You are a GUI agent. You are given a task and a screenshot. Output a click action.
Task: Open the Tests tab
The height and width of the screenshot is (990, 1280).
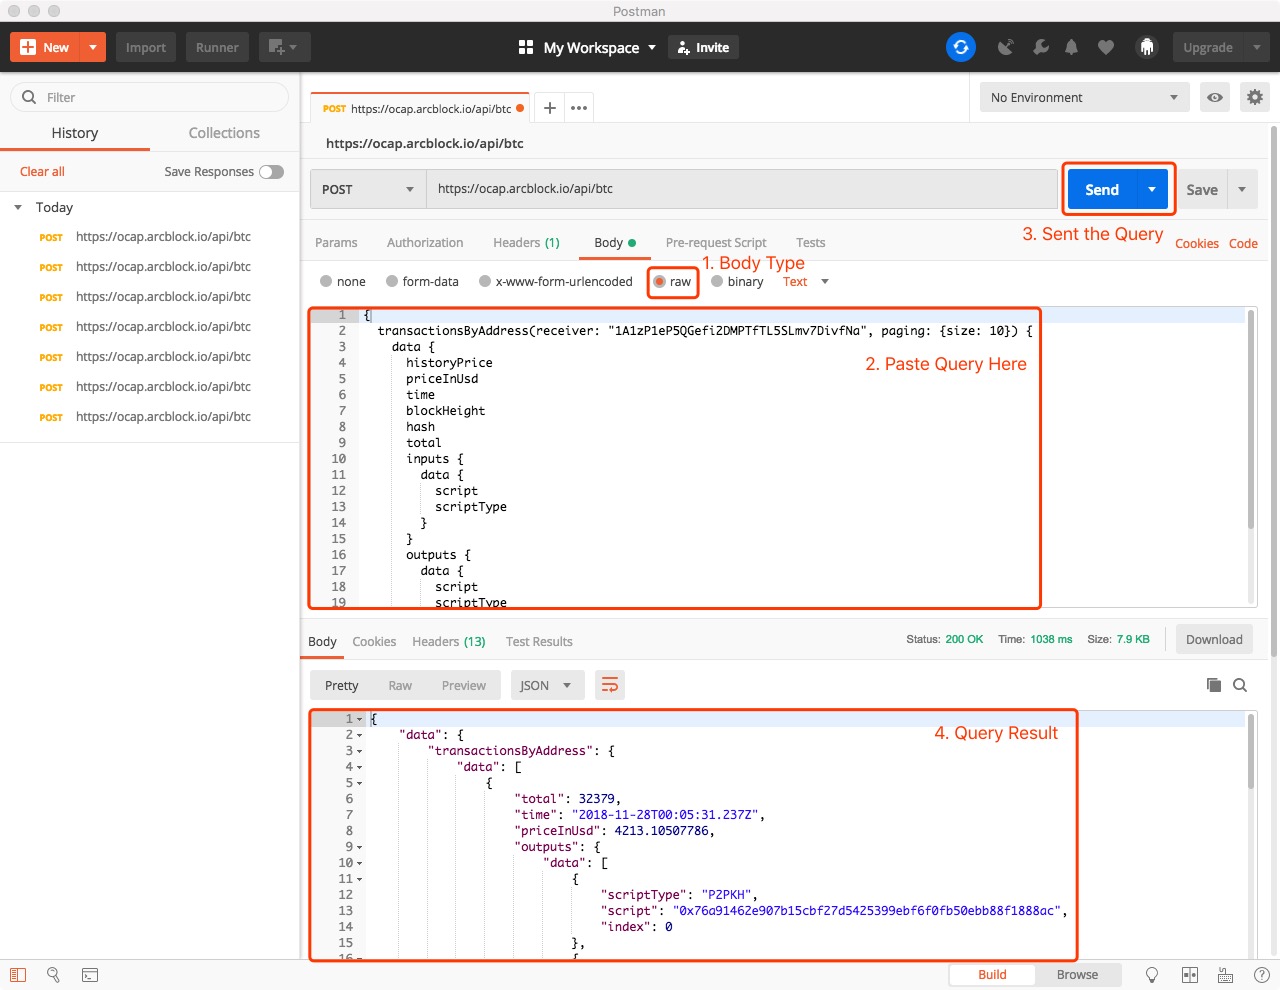810,242
